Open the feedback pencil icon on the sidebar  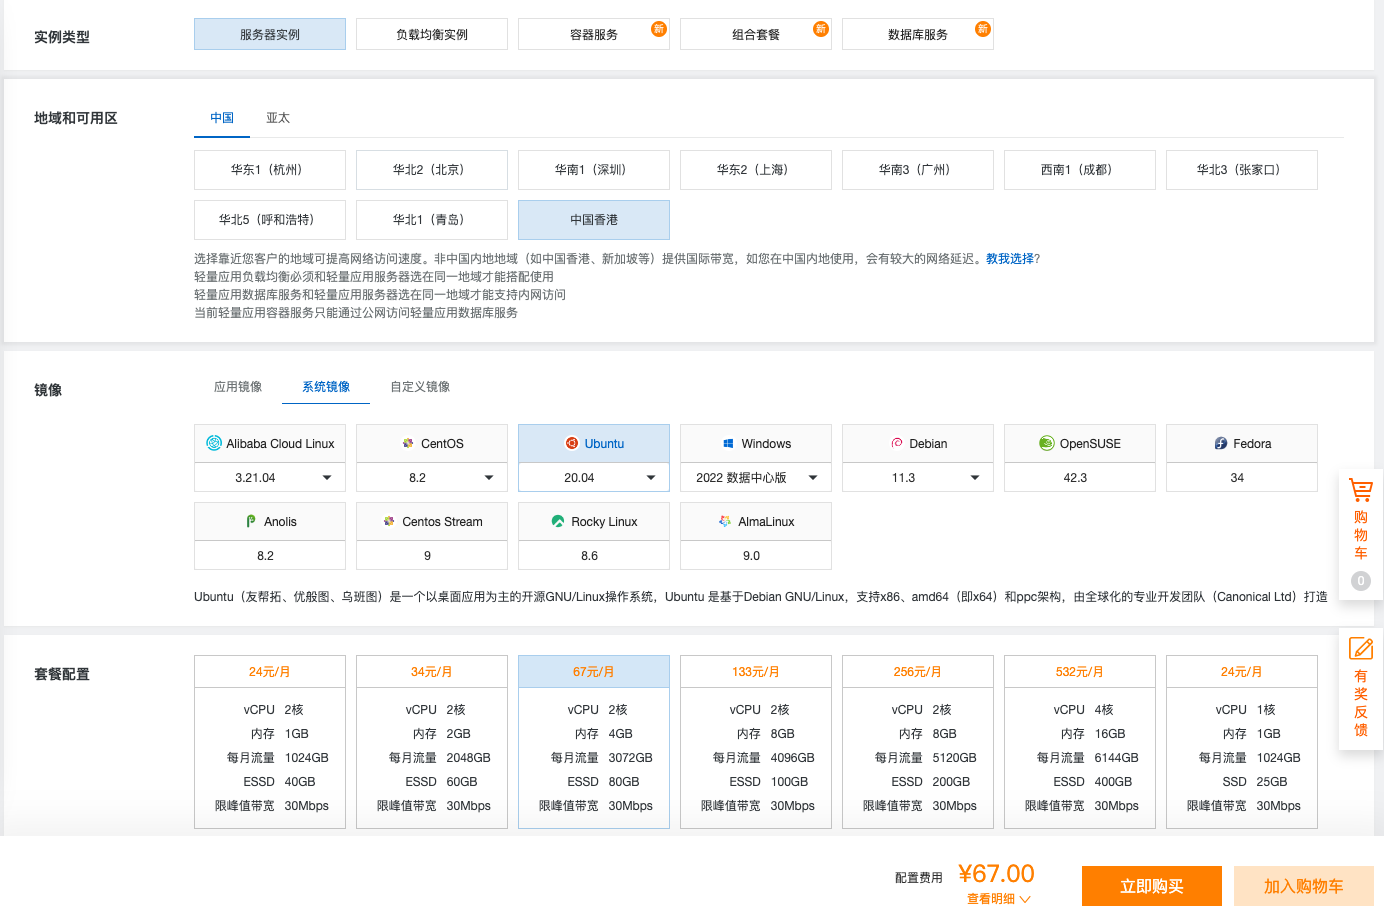tap(1361, 648)
